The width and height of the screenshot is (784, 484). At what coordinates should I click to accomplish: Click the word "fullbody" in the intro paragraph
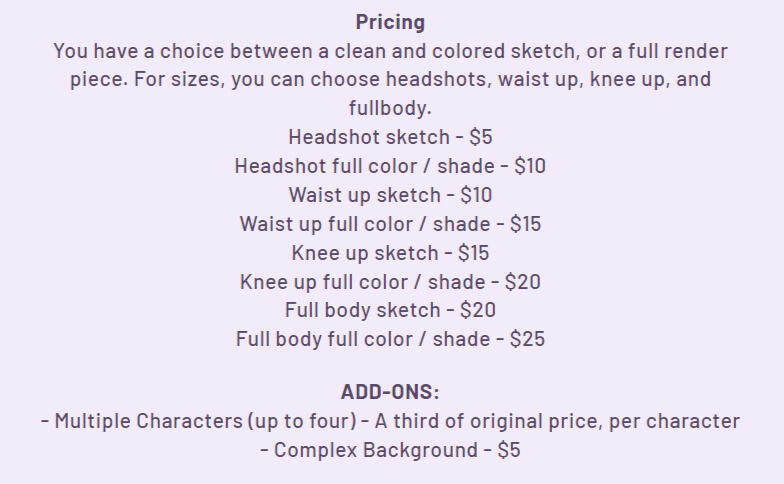click(390, 108)
